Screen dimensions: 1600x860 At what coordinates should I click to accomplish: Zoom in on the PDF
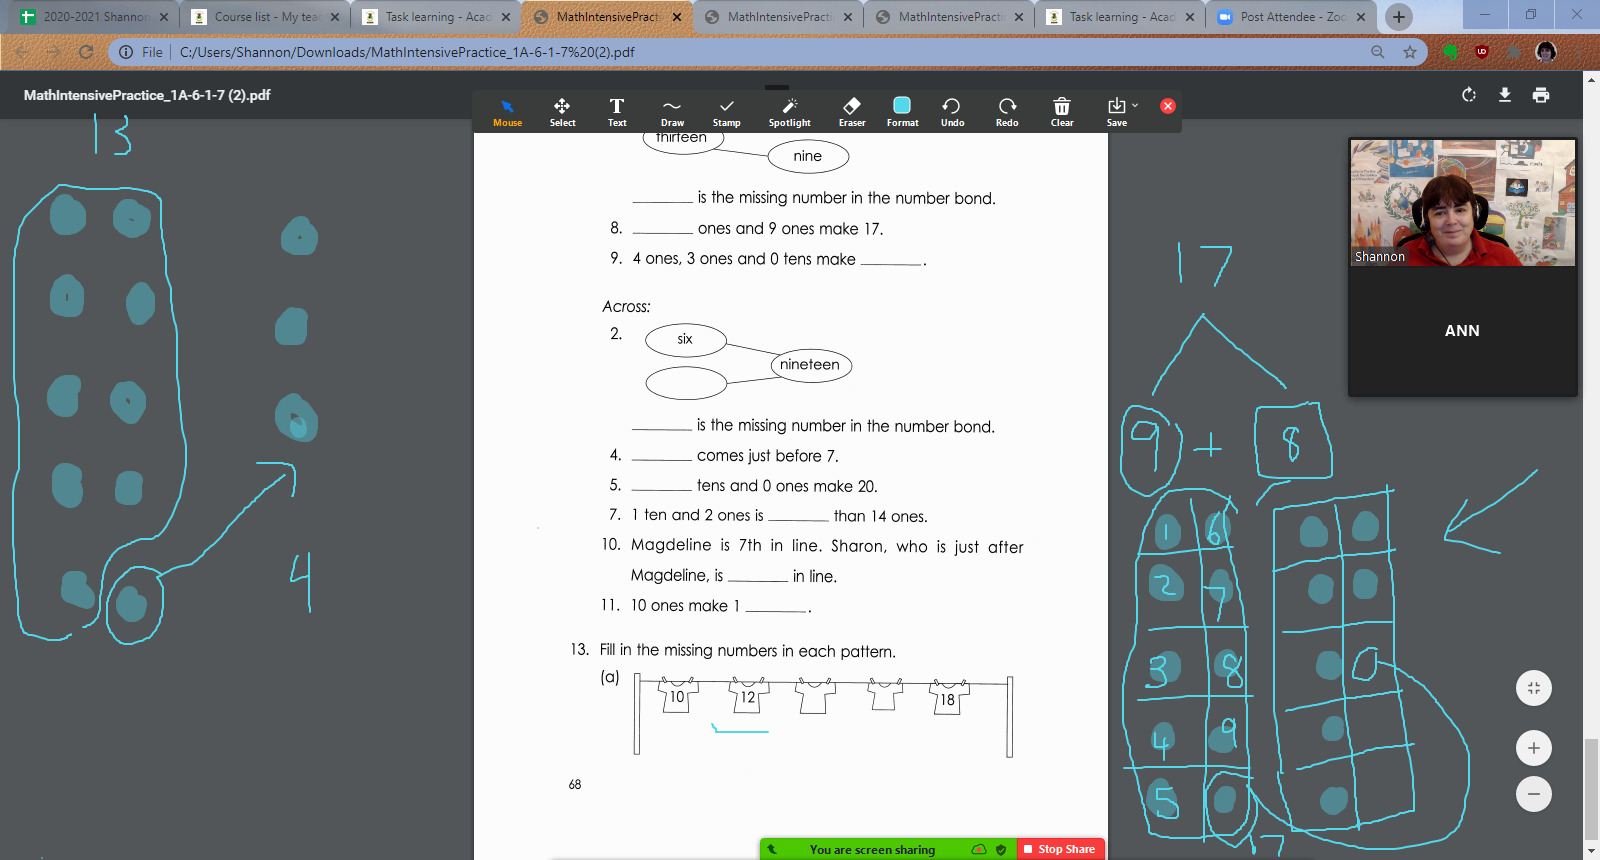(x=1534, y=748)
